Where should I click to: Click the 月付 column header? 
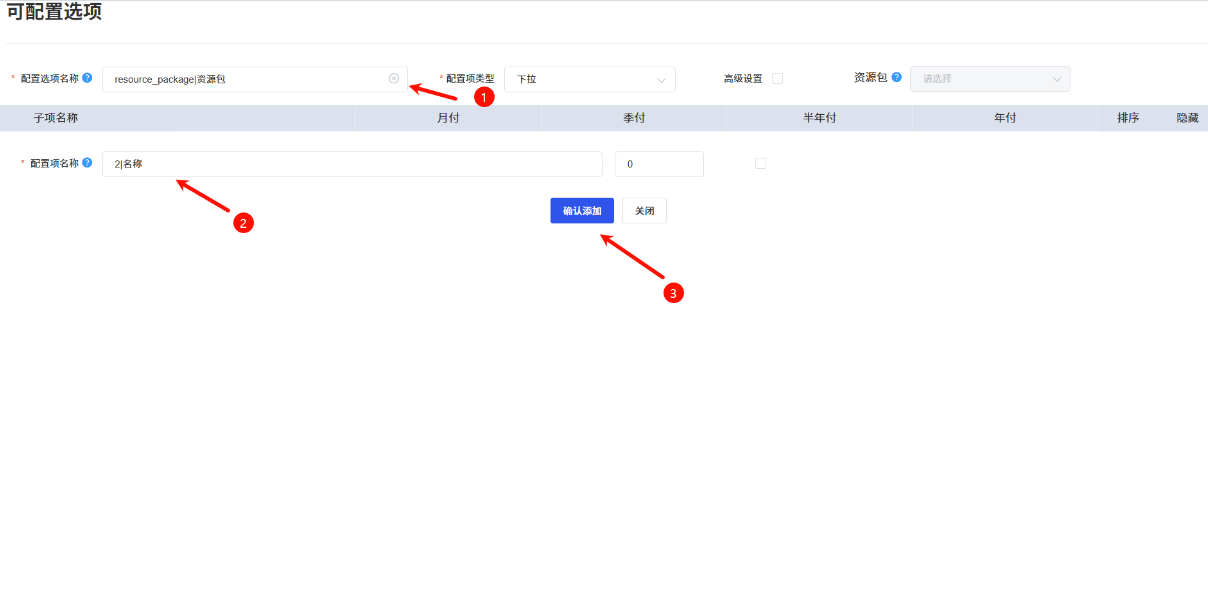point(448,117)
